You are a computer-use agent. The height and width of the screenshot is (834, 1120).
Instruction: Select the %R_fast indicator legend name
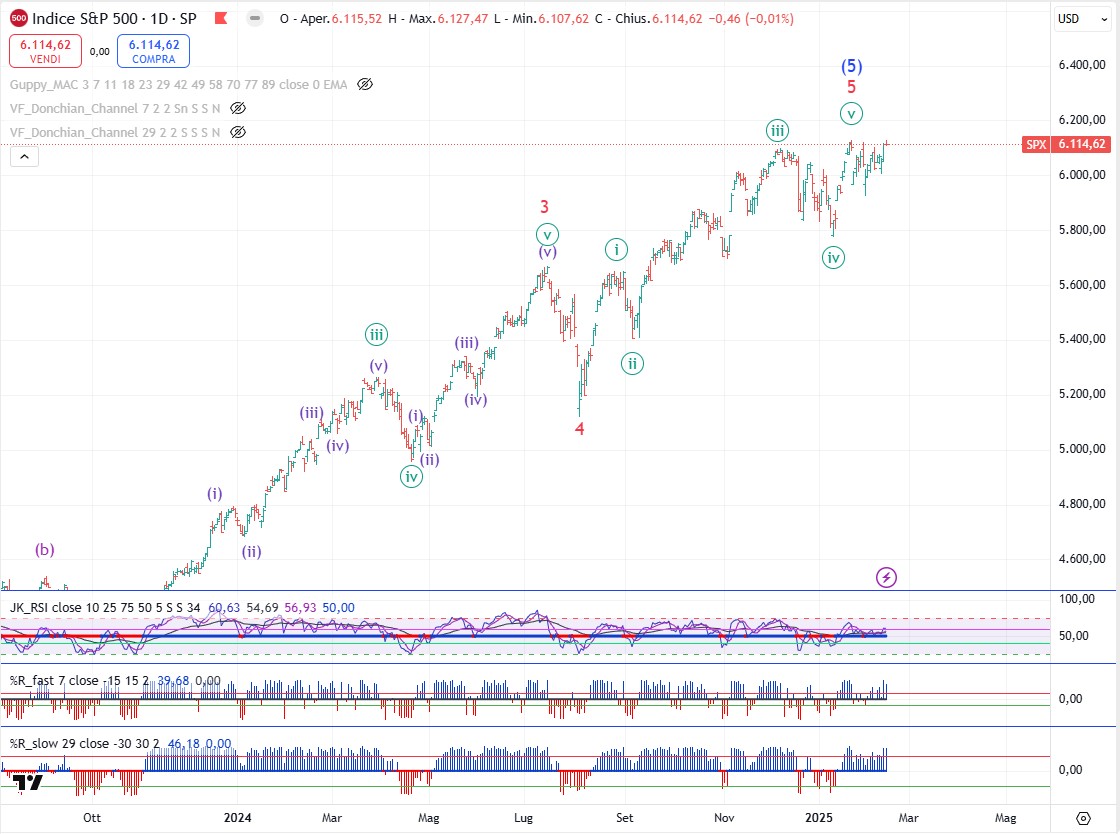pyautogui.click(x=79, y=680)
